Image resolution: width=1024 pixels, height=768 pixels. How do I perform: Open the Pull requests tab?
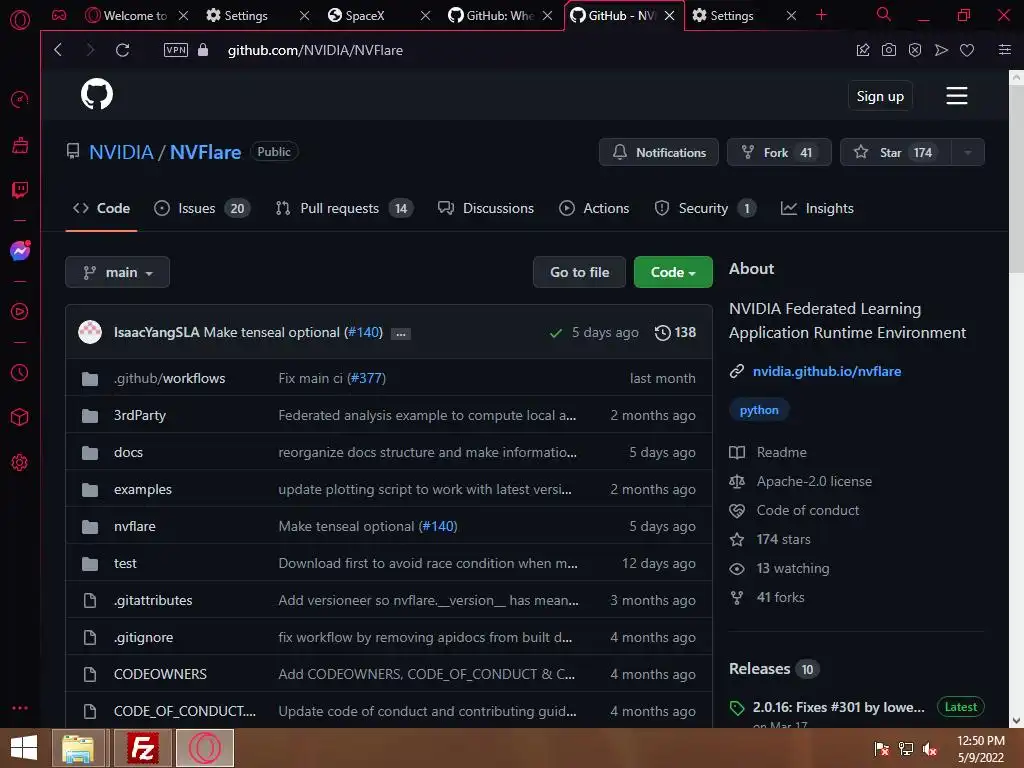click(x=344, y=208)
